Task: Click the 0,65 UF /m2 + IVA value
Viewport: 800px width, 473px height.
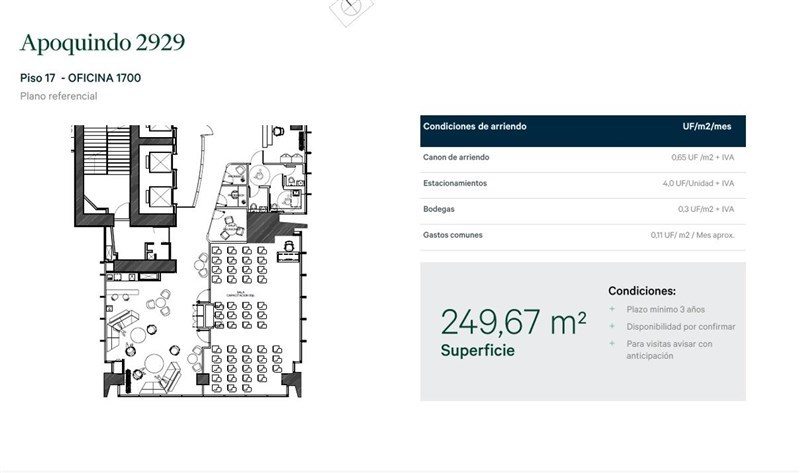Action: [x=703, y=158]
